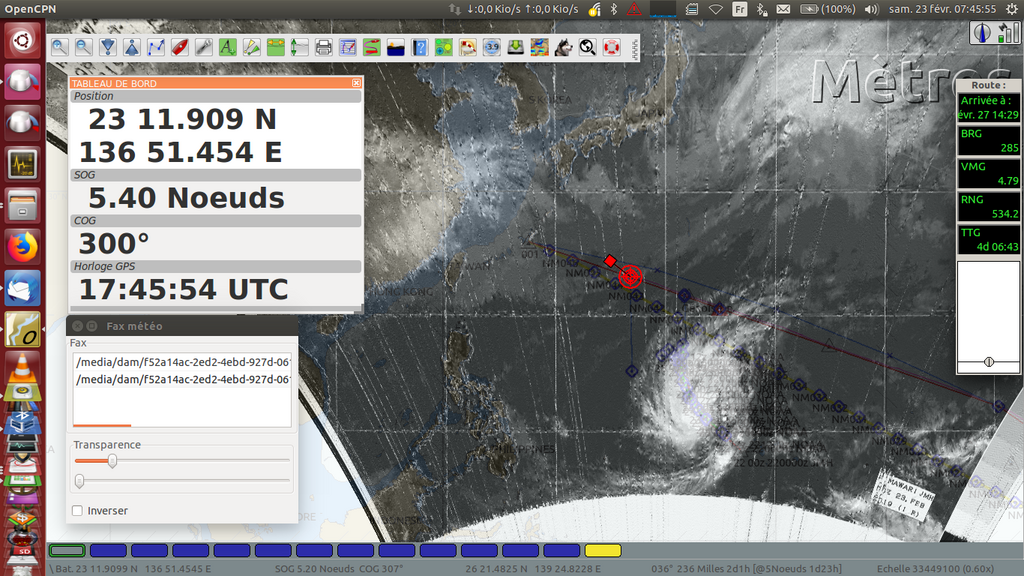This screenshot has width=1024, height=576.
Task: Toggle the show text 'A' toolbar icon
Action: (227, 47)
